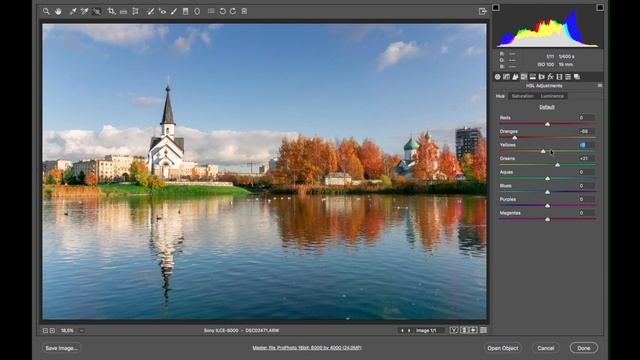Open the zoom level dropdown
This screenshot has width=640, height=360.
tap(82, 331)
